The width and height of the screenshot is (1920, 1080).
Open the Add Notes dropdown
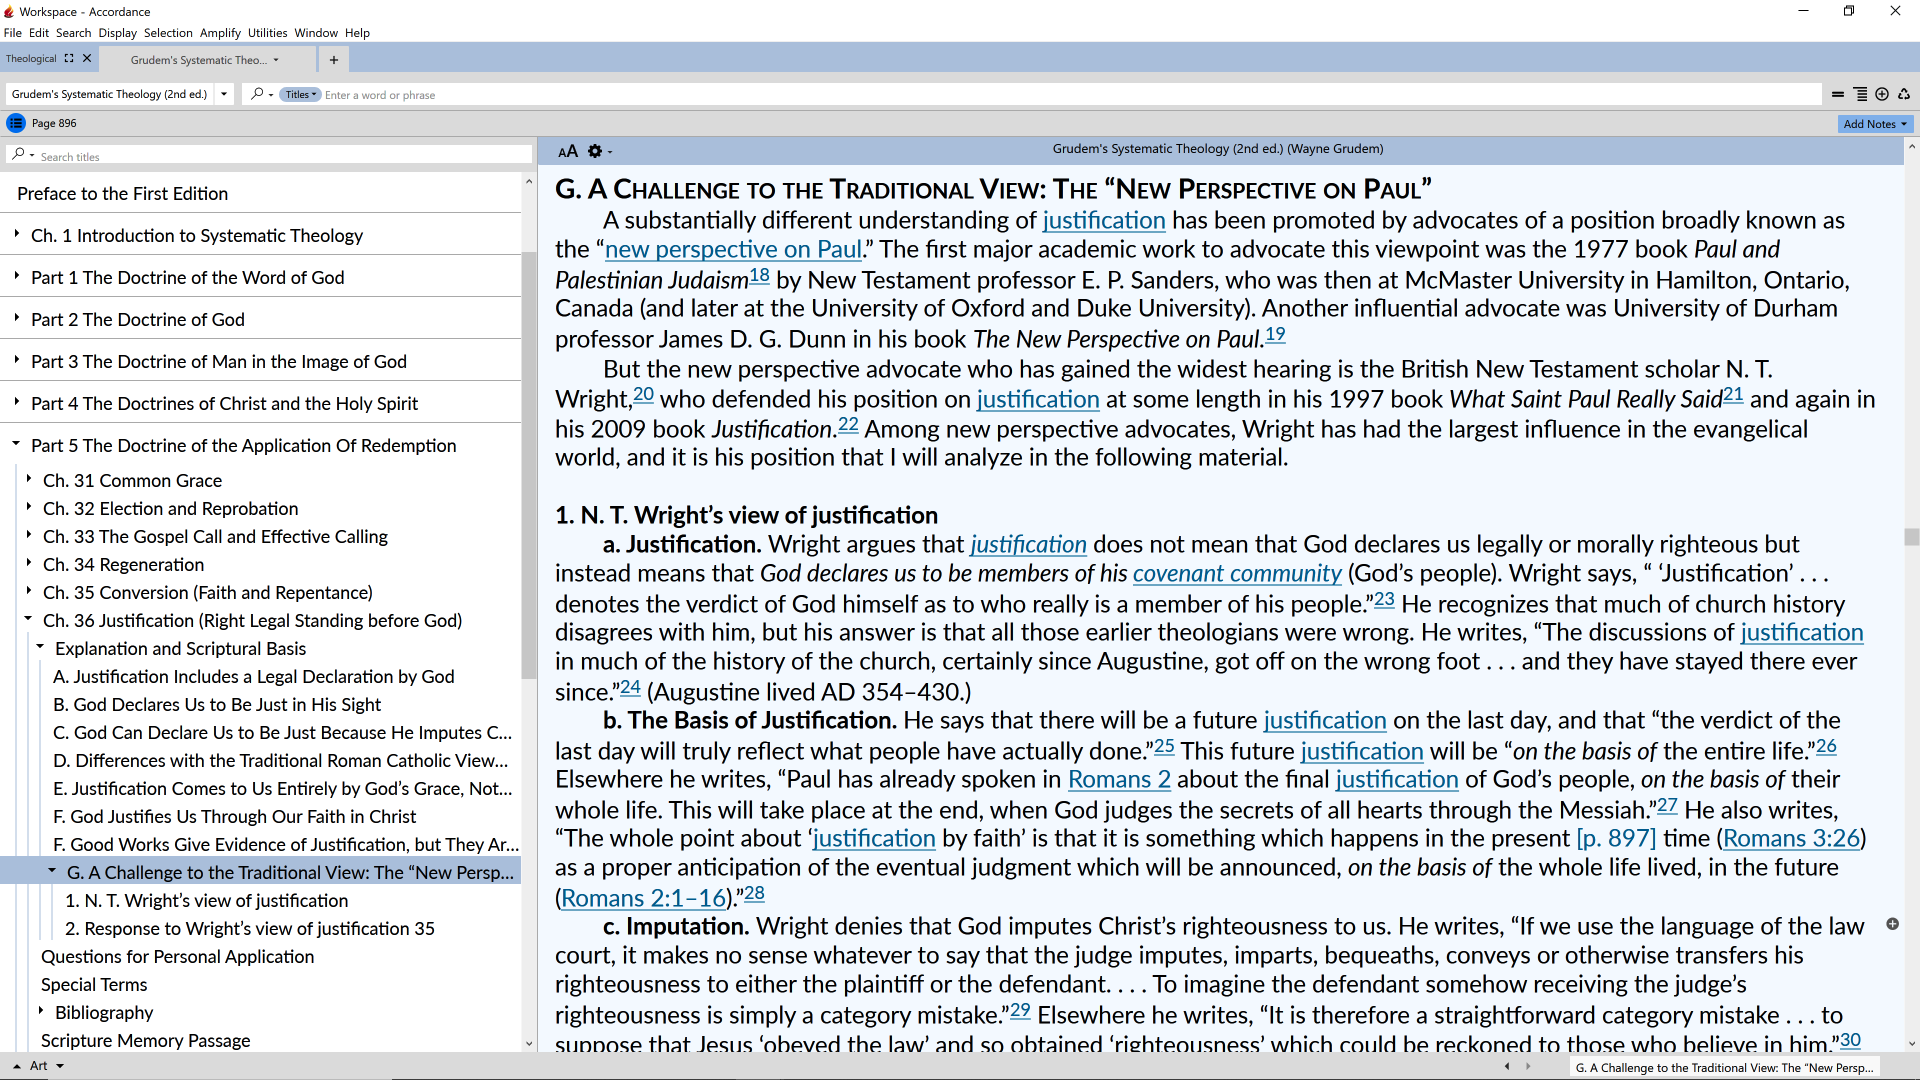coord(1875,124)
